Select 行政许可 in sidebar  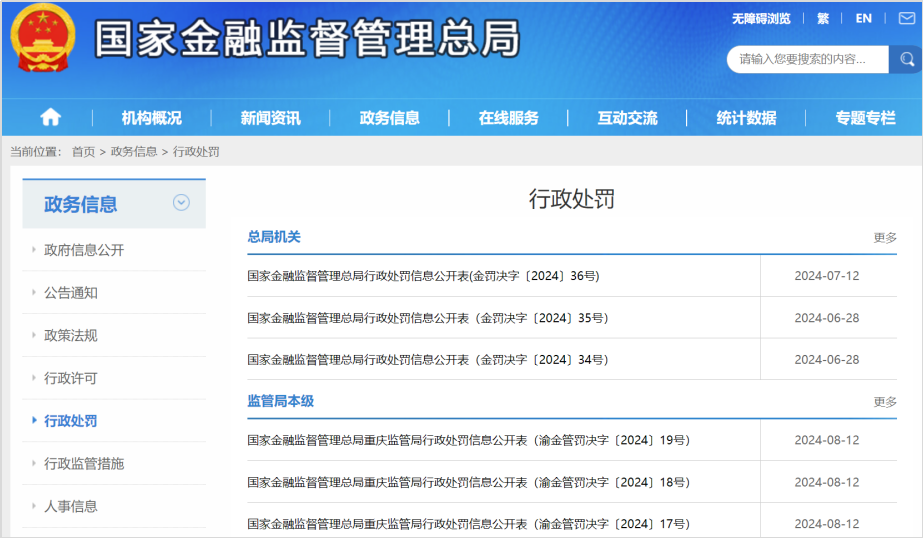tap(71, 378)
